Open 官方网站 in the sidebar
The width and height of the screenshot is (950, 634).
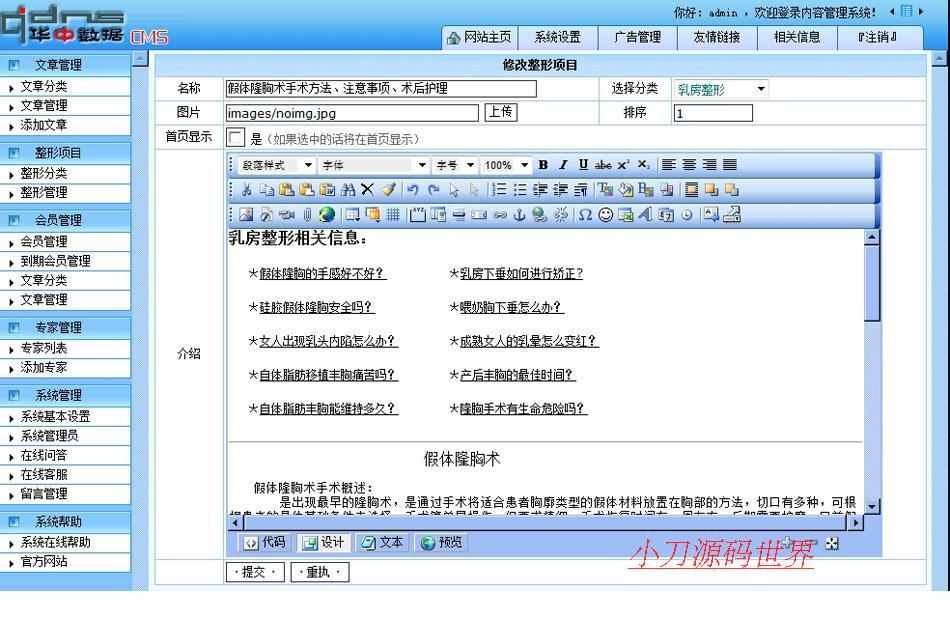44,562
